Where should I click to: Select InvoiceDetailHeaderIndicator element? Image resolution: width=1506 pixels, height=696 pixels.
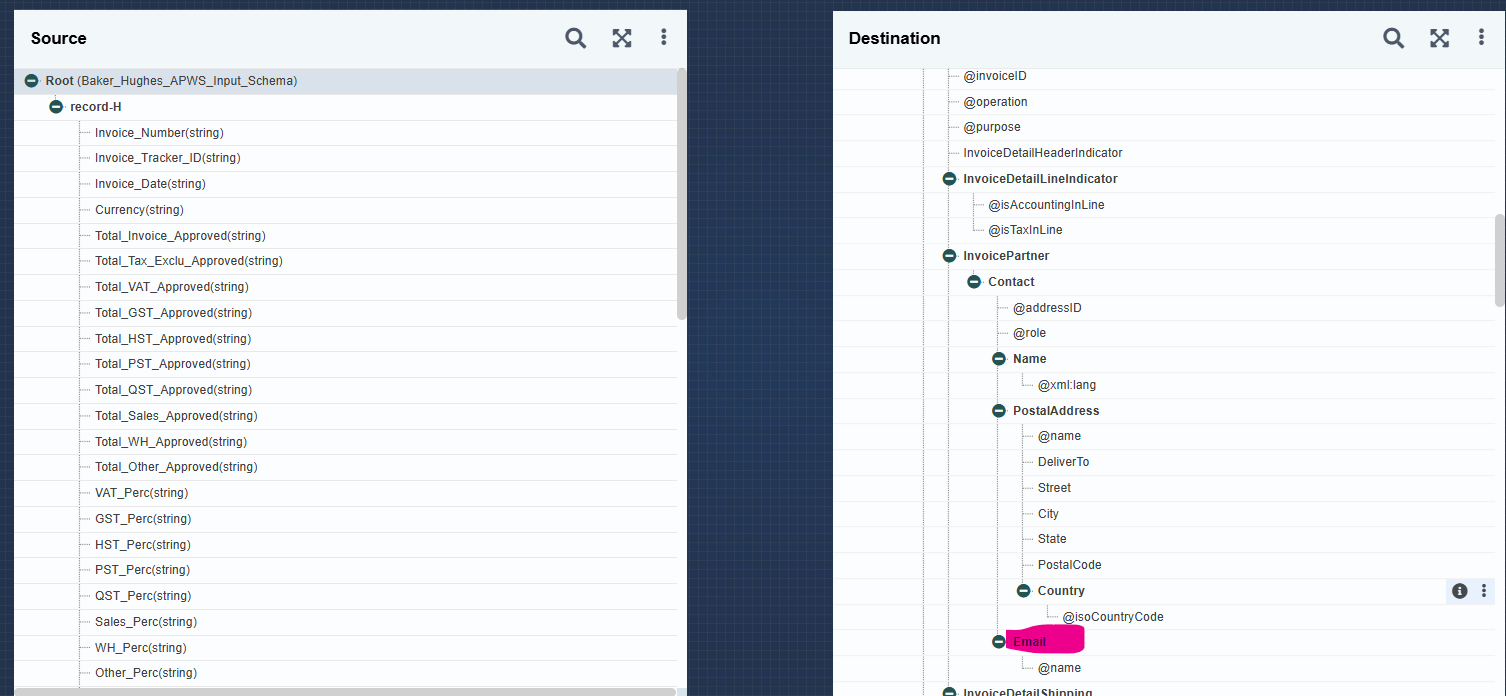point(1043,153)
